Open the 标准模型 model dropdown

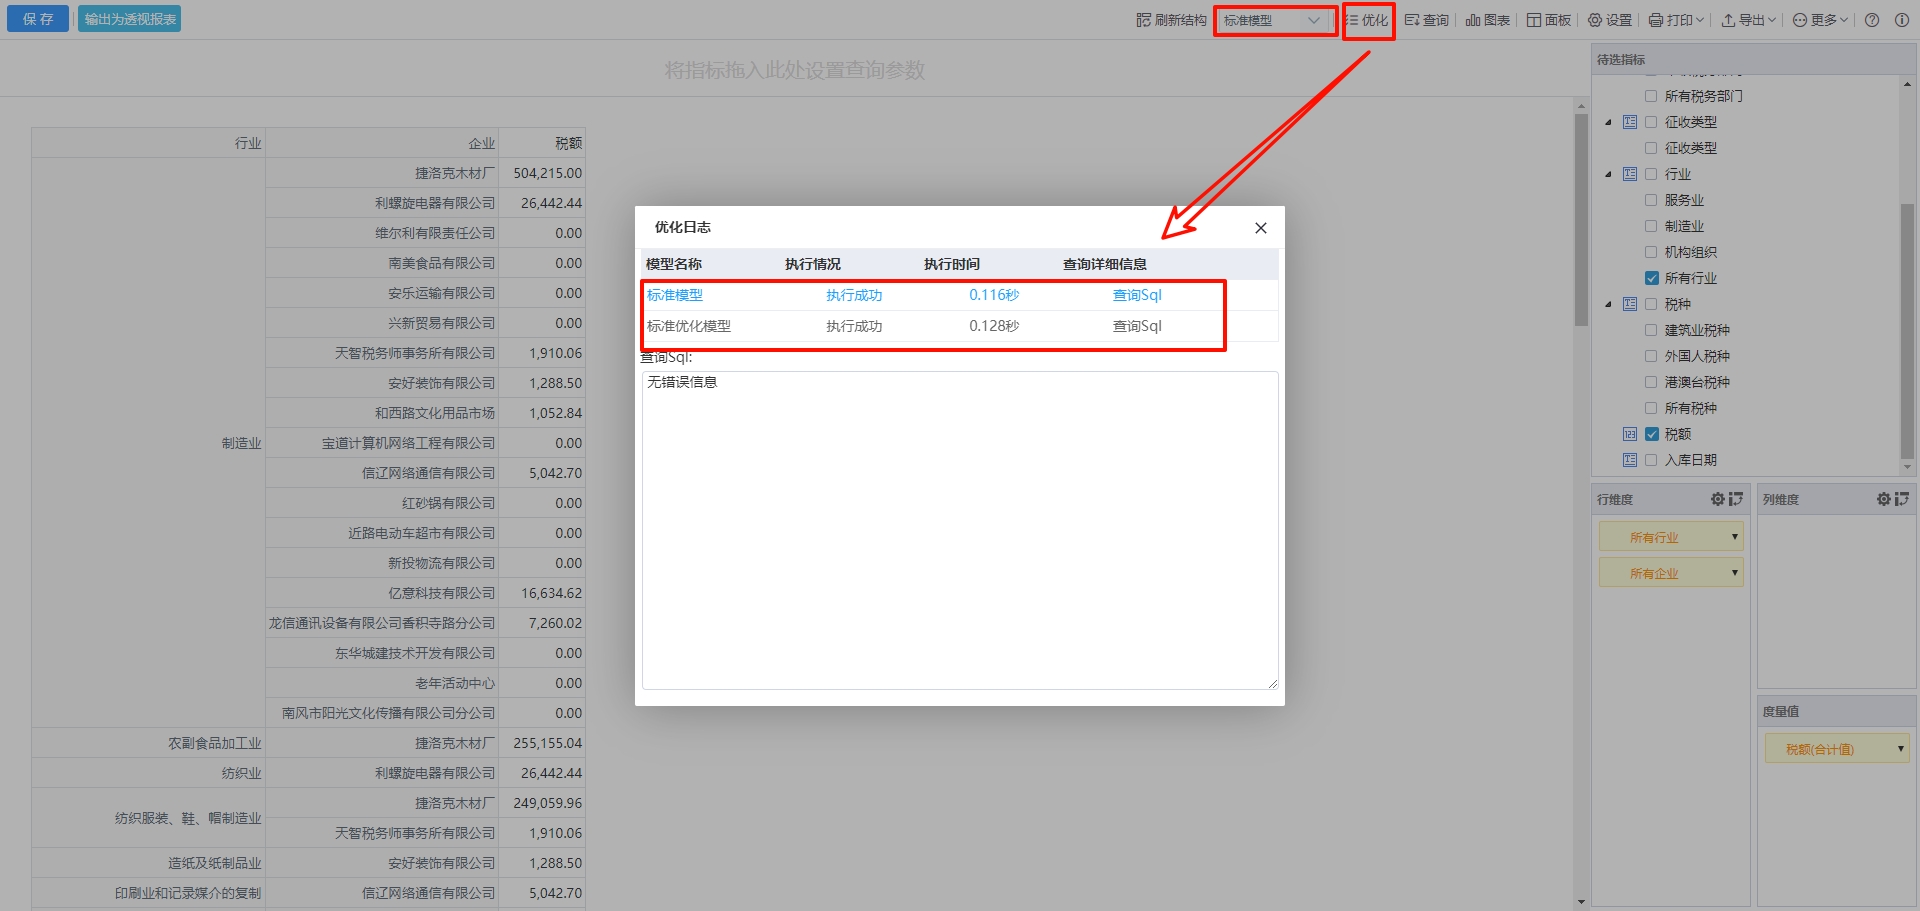[1274, 20]
